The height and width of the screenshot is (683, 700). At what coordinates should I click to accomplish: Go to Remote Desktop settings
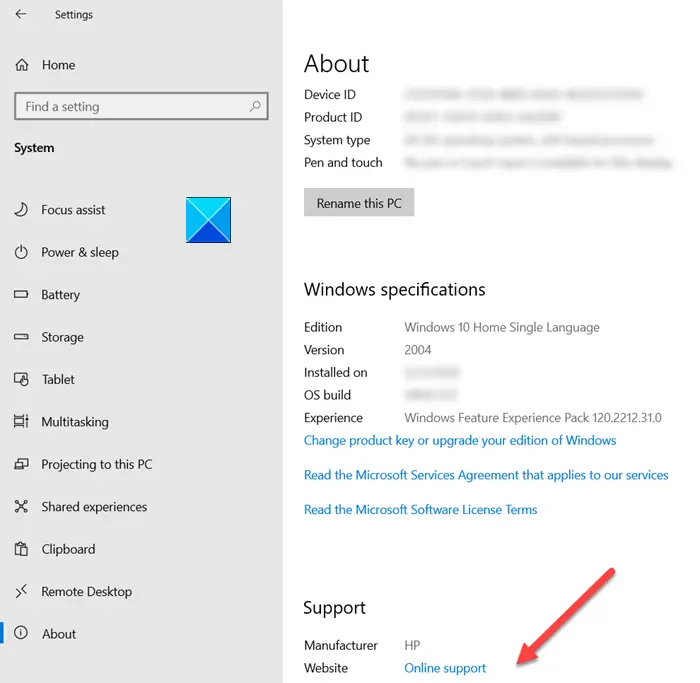[x=87, y=591]
